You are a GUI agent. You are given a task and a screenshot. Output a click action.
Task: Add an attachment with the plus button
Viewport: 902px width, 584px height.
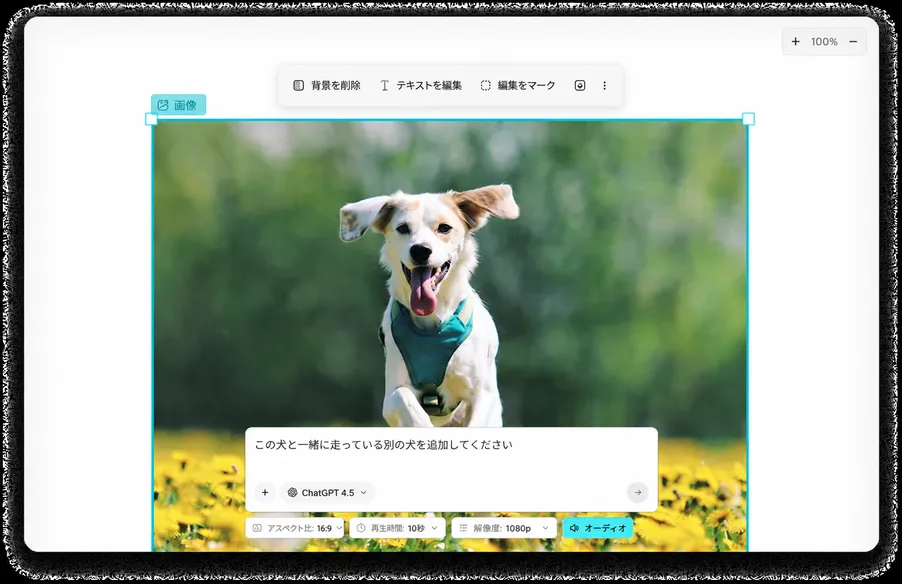[265, 493]
